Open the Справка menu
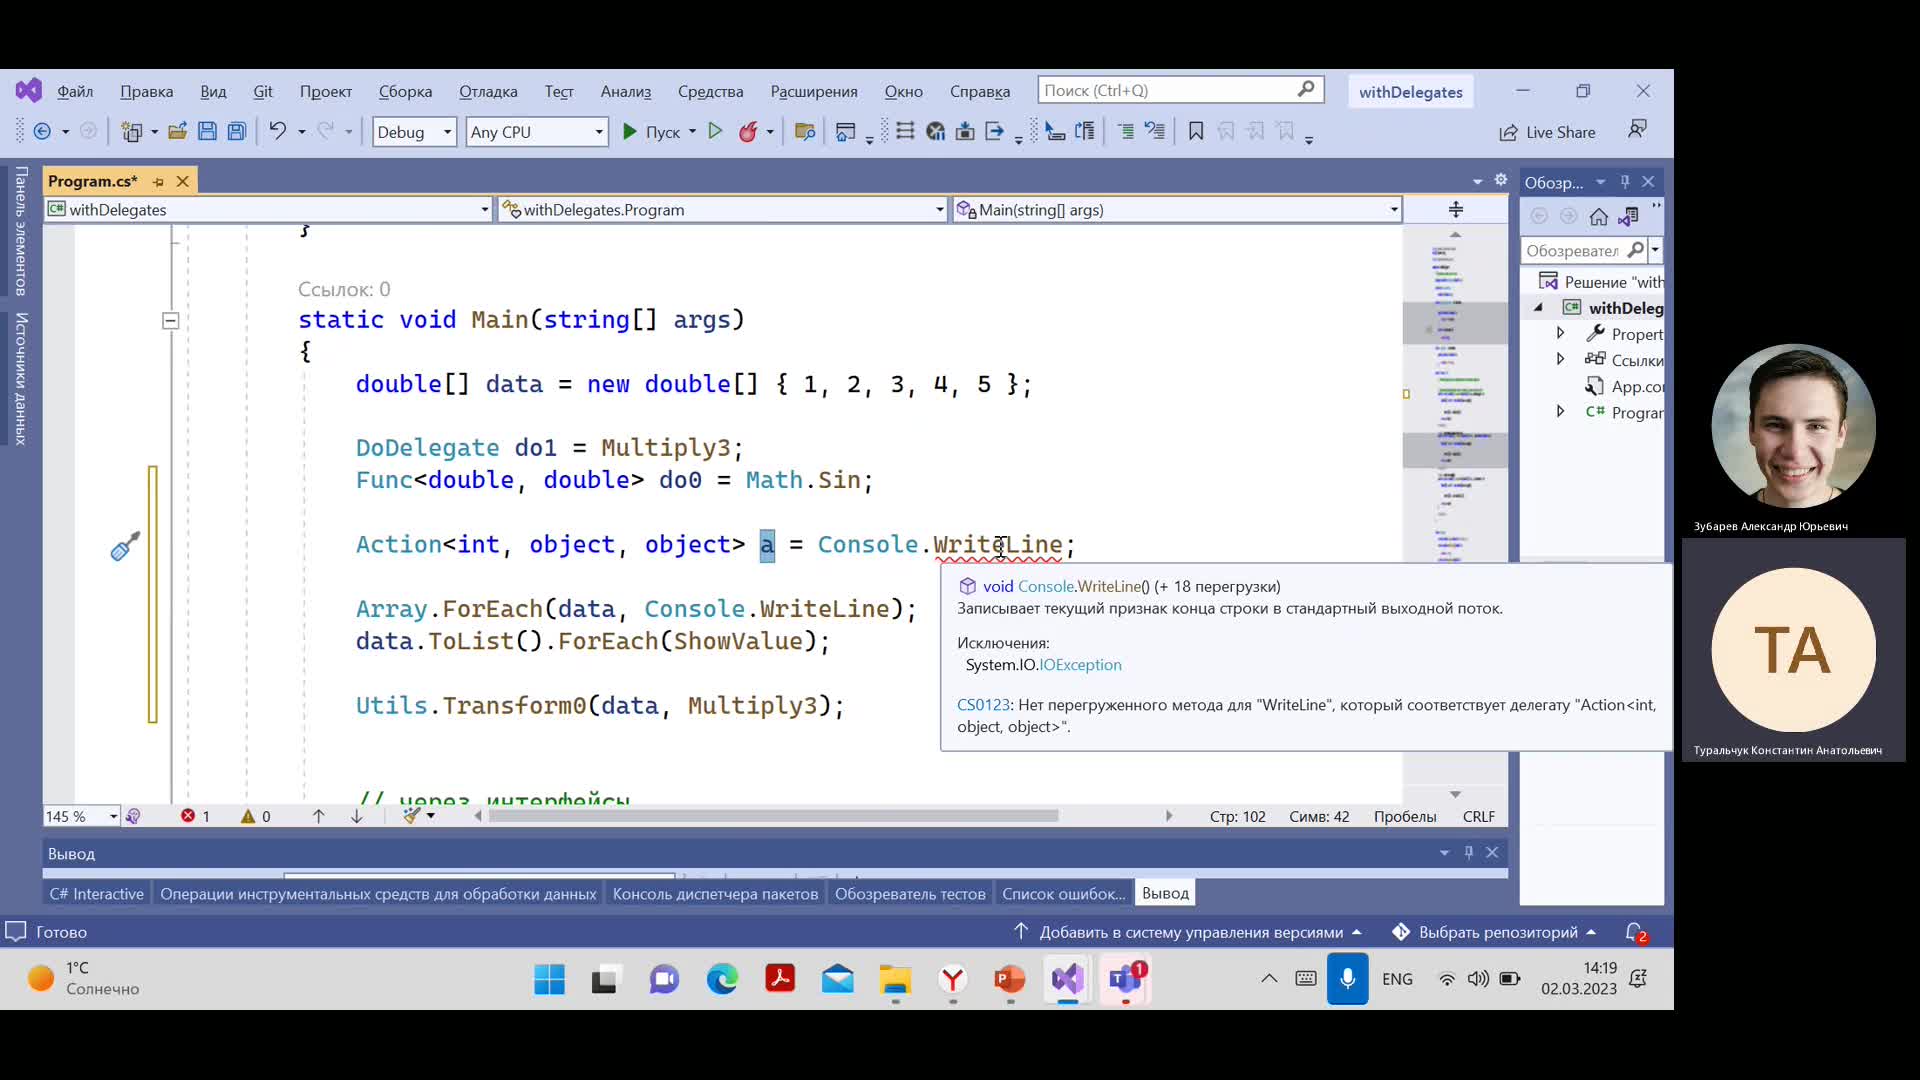 [980, 91]
